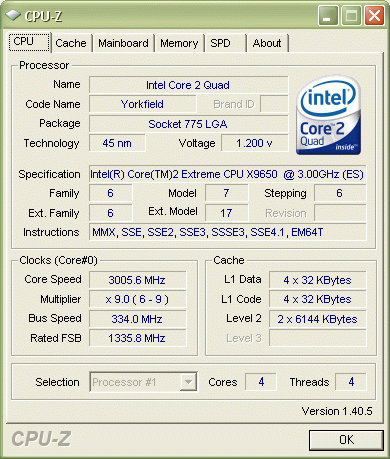Viewport: 390px width, 459px height.
Task: Click the Rated FSB value '1335.8 MHz'
Action: pos(137,338)
